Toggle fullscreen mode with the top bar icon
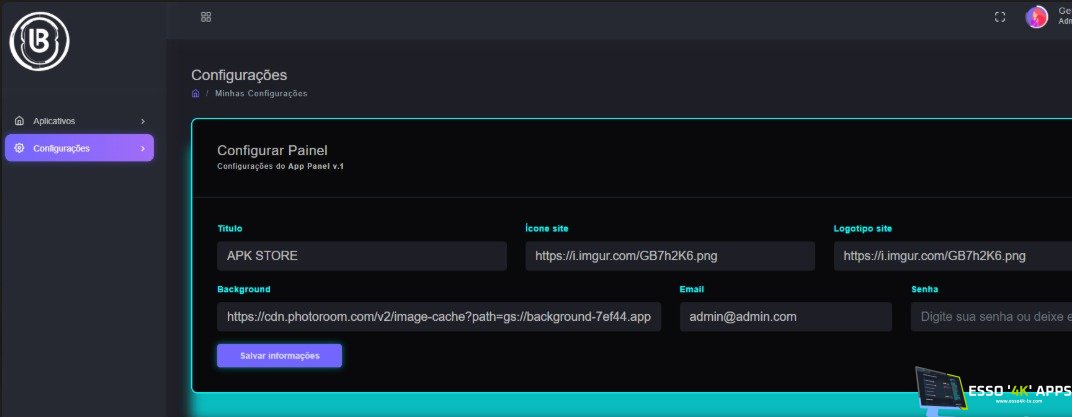 (x=999, y=17)
